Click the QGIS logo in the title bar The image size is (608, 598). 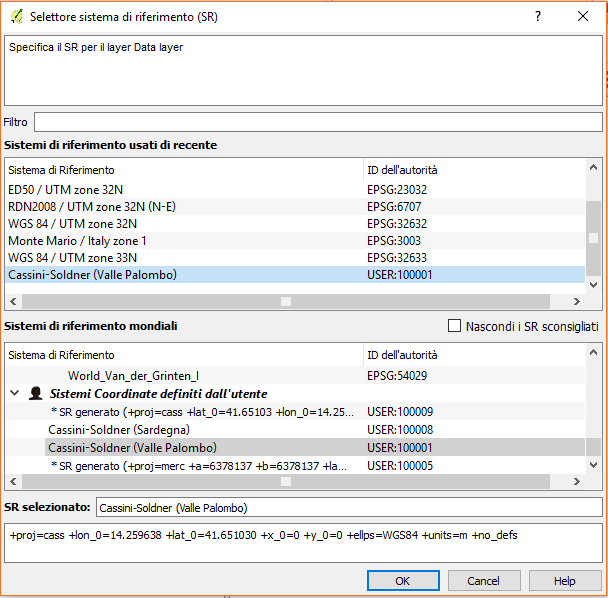click(15, 17)
